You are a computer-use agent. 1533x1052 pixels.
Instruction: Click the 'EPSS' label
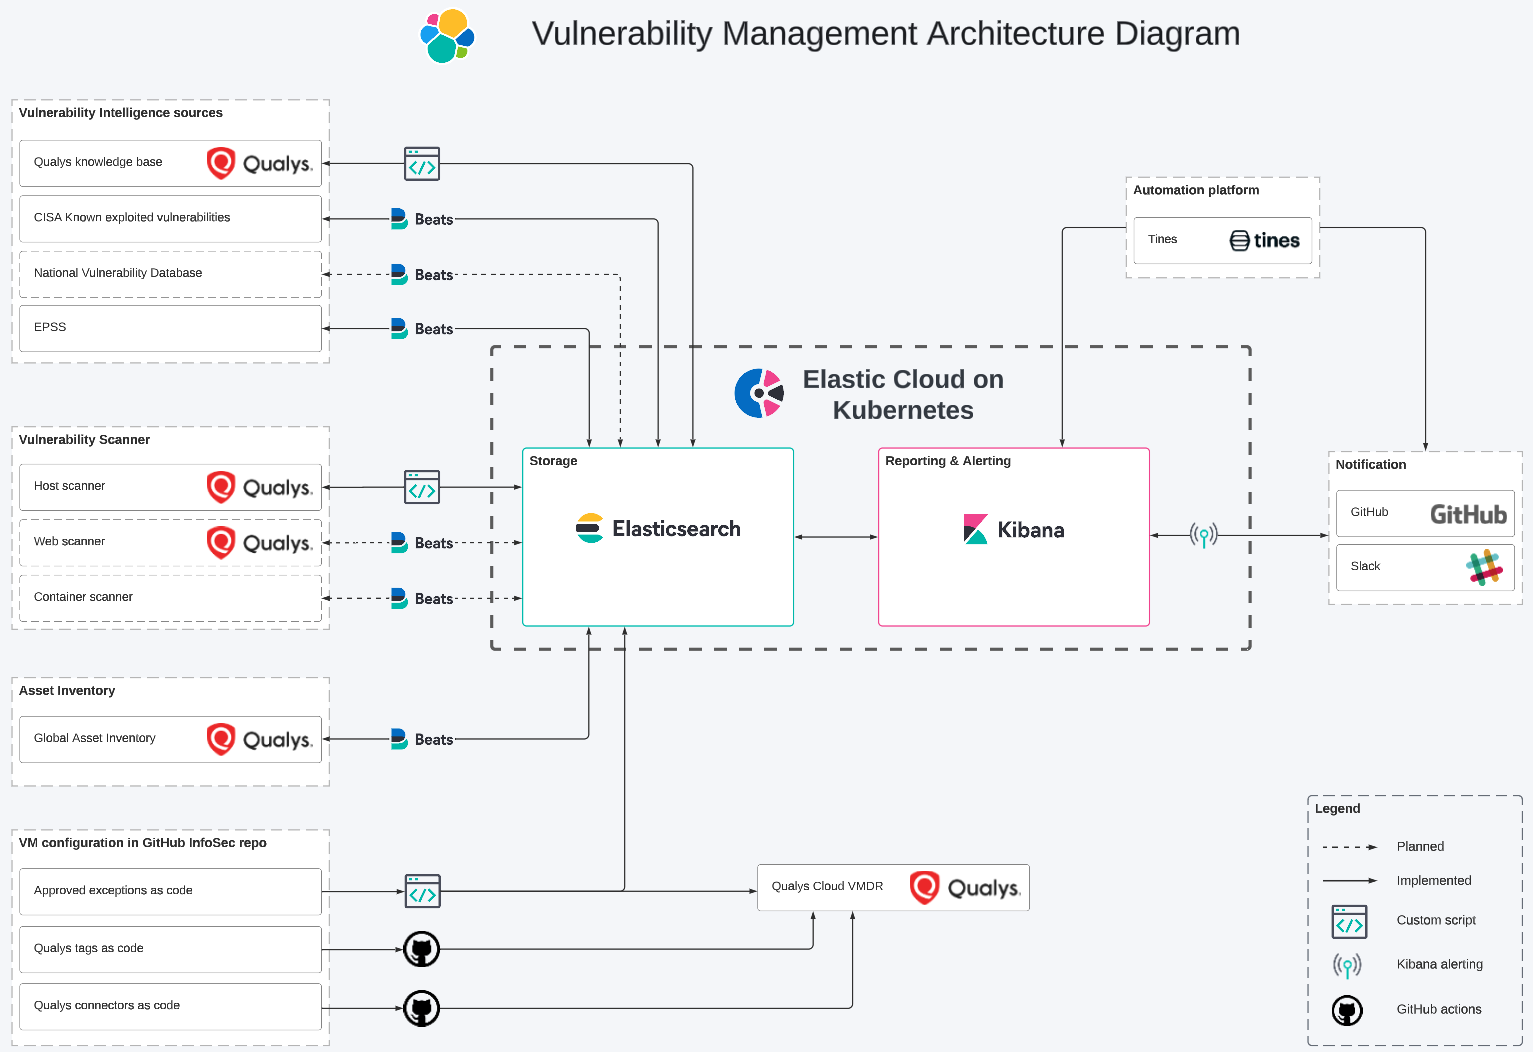[50, 327]
